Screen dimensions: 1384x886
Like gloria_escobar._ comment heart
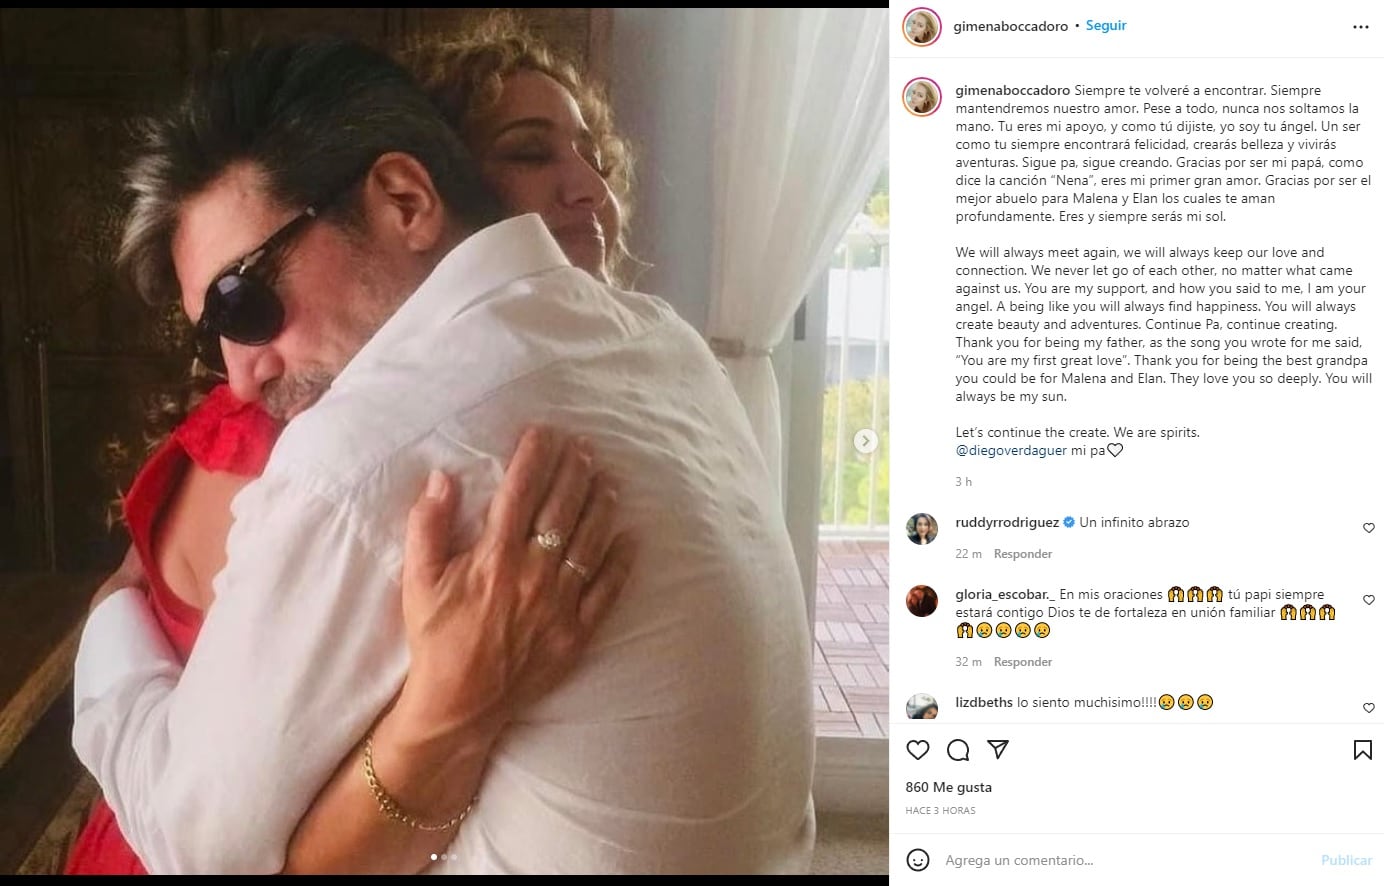point(1369,600)
